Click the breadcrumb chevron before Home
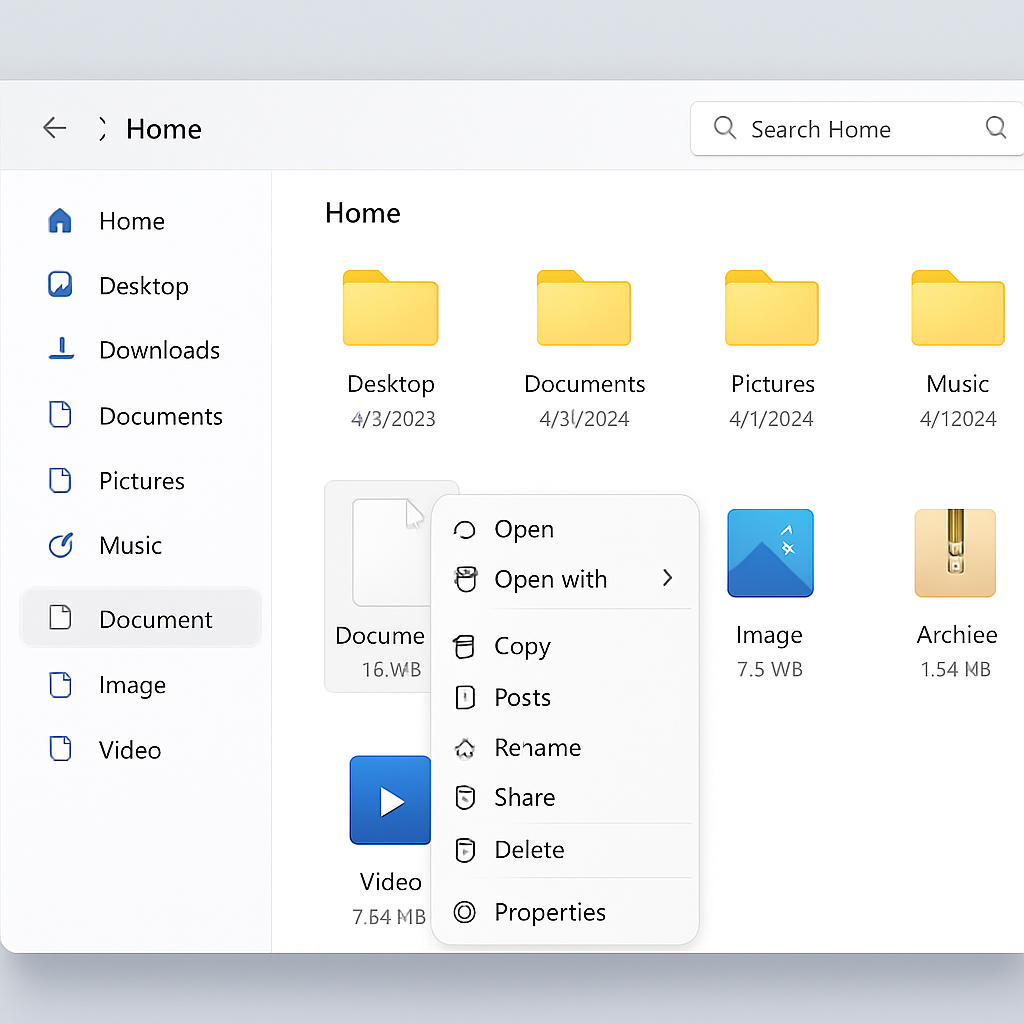1024x1024 pixels. tap(102, 129)
